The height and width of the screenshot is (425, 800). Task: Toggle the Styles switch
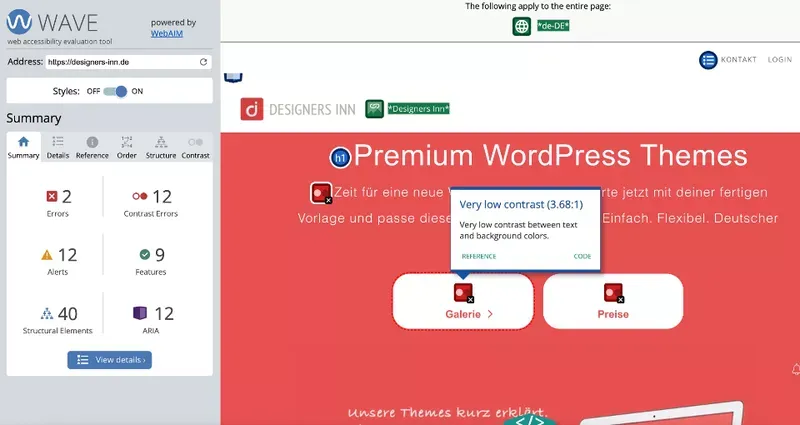click(x=116, y=91)
